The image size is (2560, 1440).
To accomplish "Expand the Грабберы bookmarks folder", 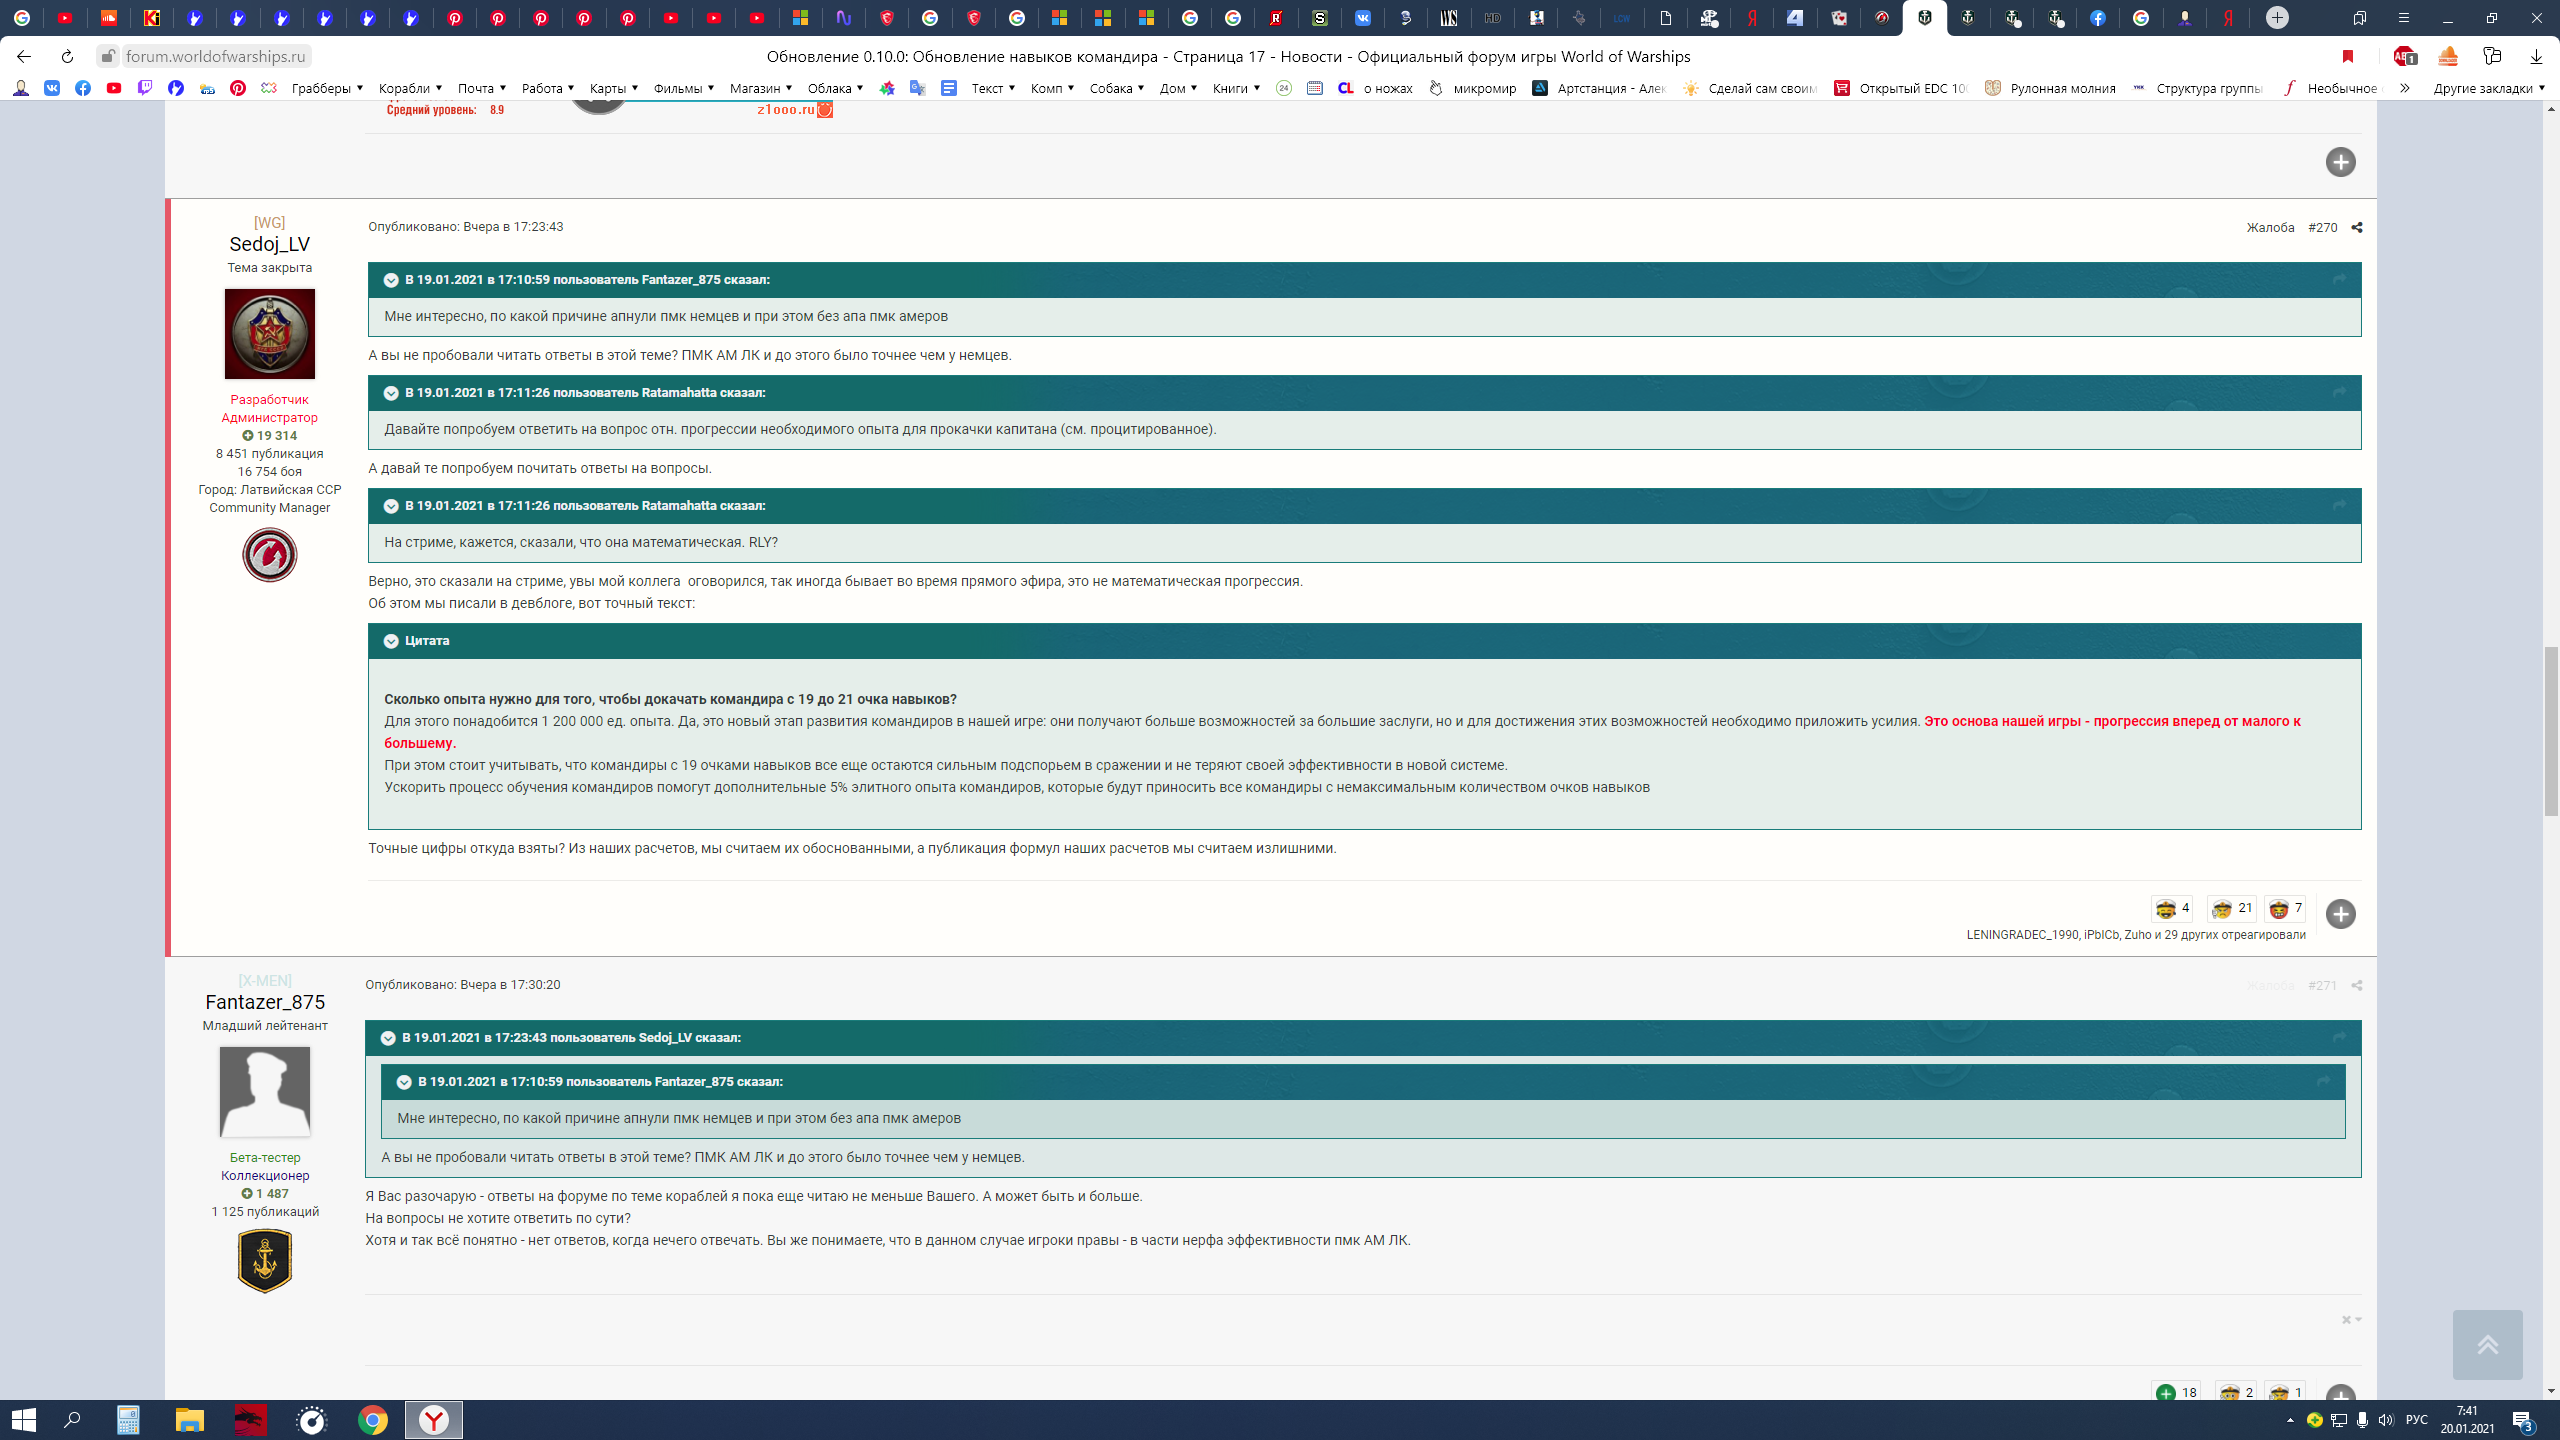I will [327, 88].
